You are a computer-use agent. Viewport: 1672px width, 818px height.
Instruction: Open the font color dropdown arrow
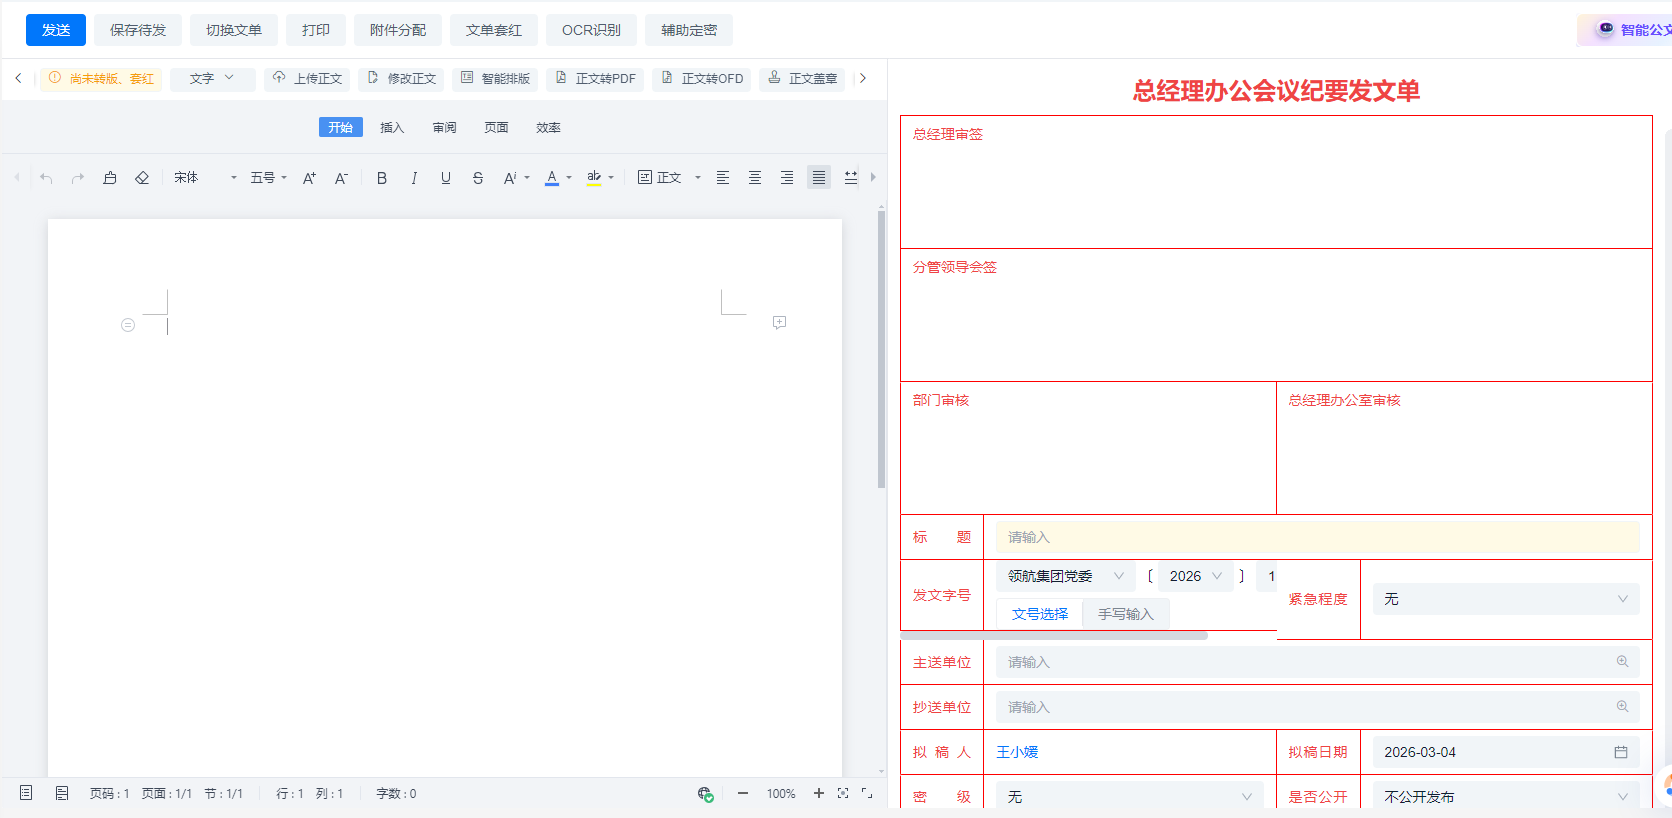click(569, 178)
